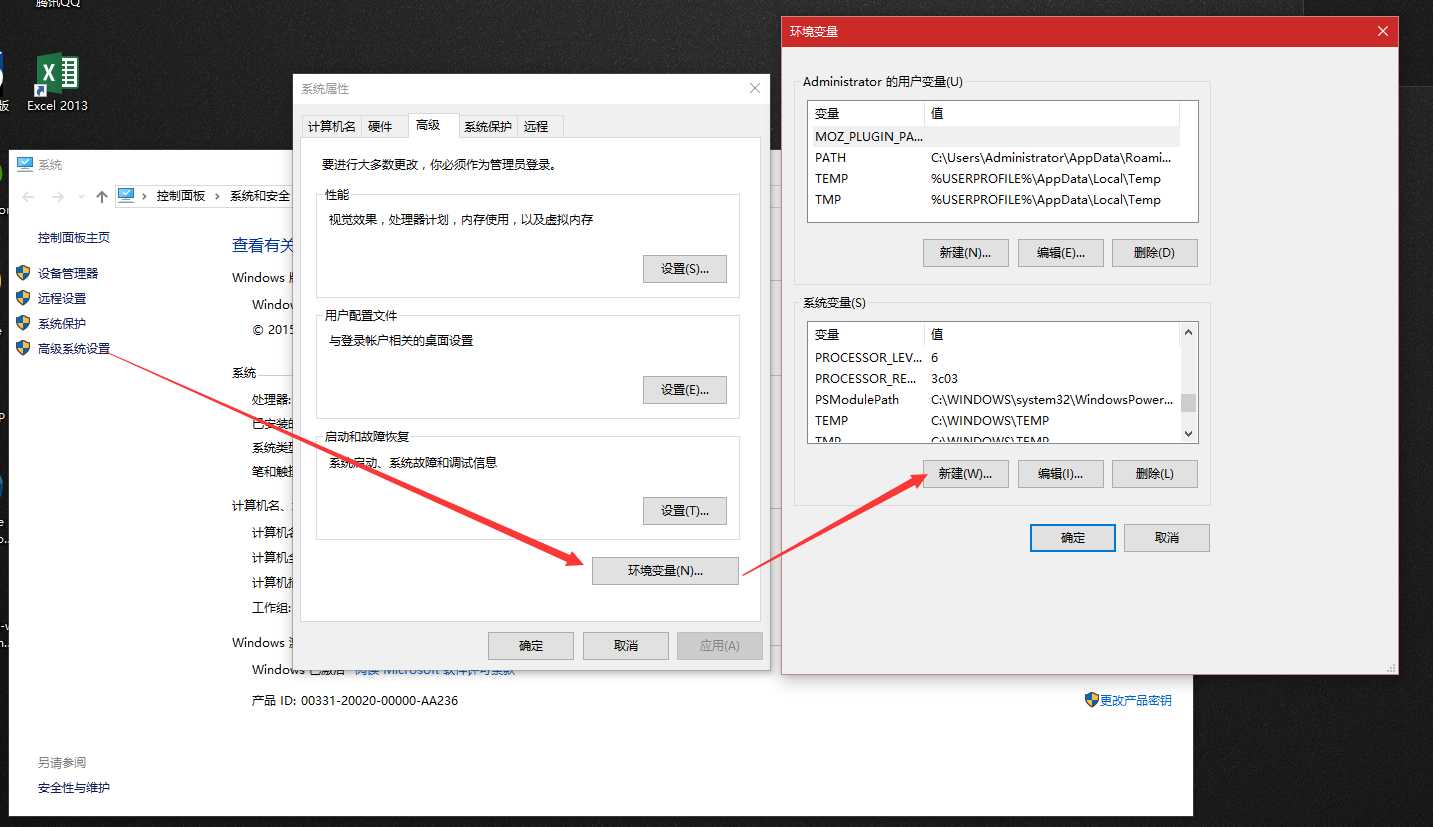Cancel the 环境变量 dialog

pyautogui.click(x=1167, y=538)
